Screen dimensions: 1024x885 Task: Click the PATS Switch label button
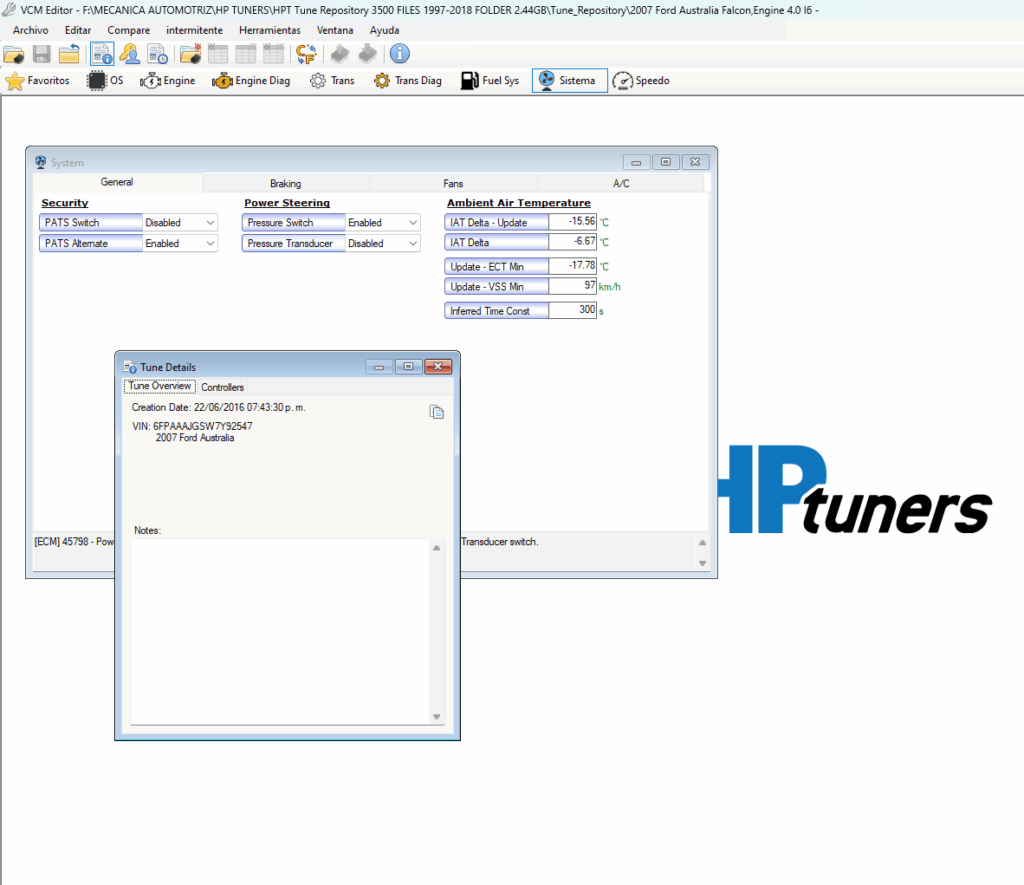click(91, 223)
